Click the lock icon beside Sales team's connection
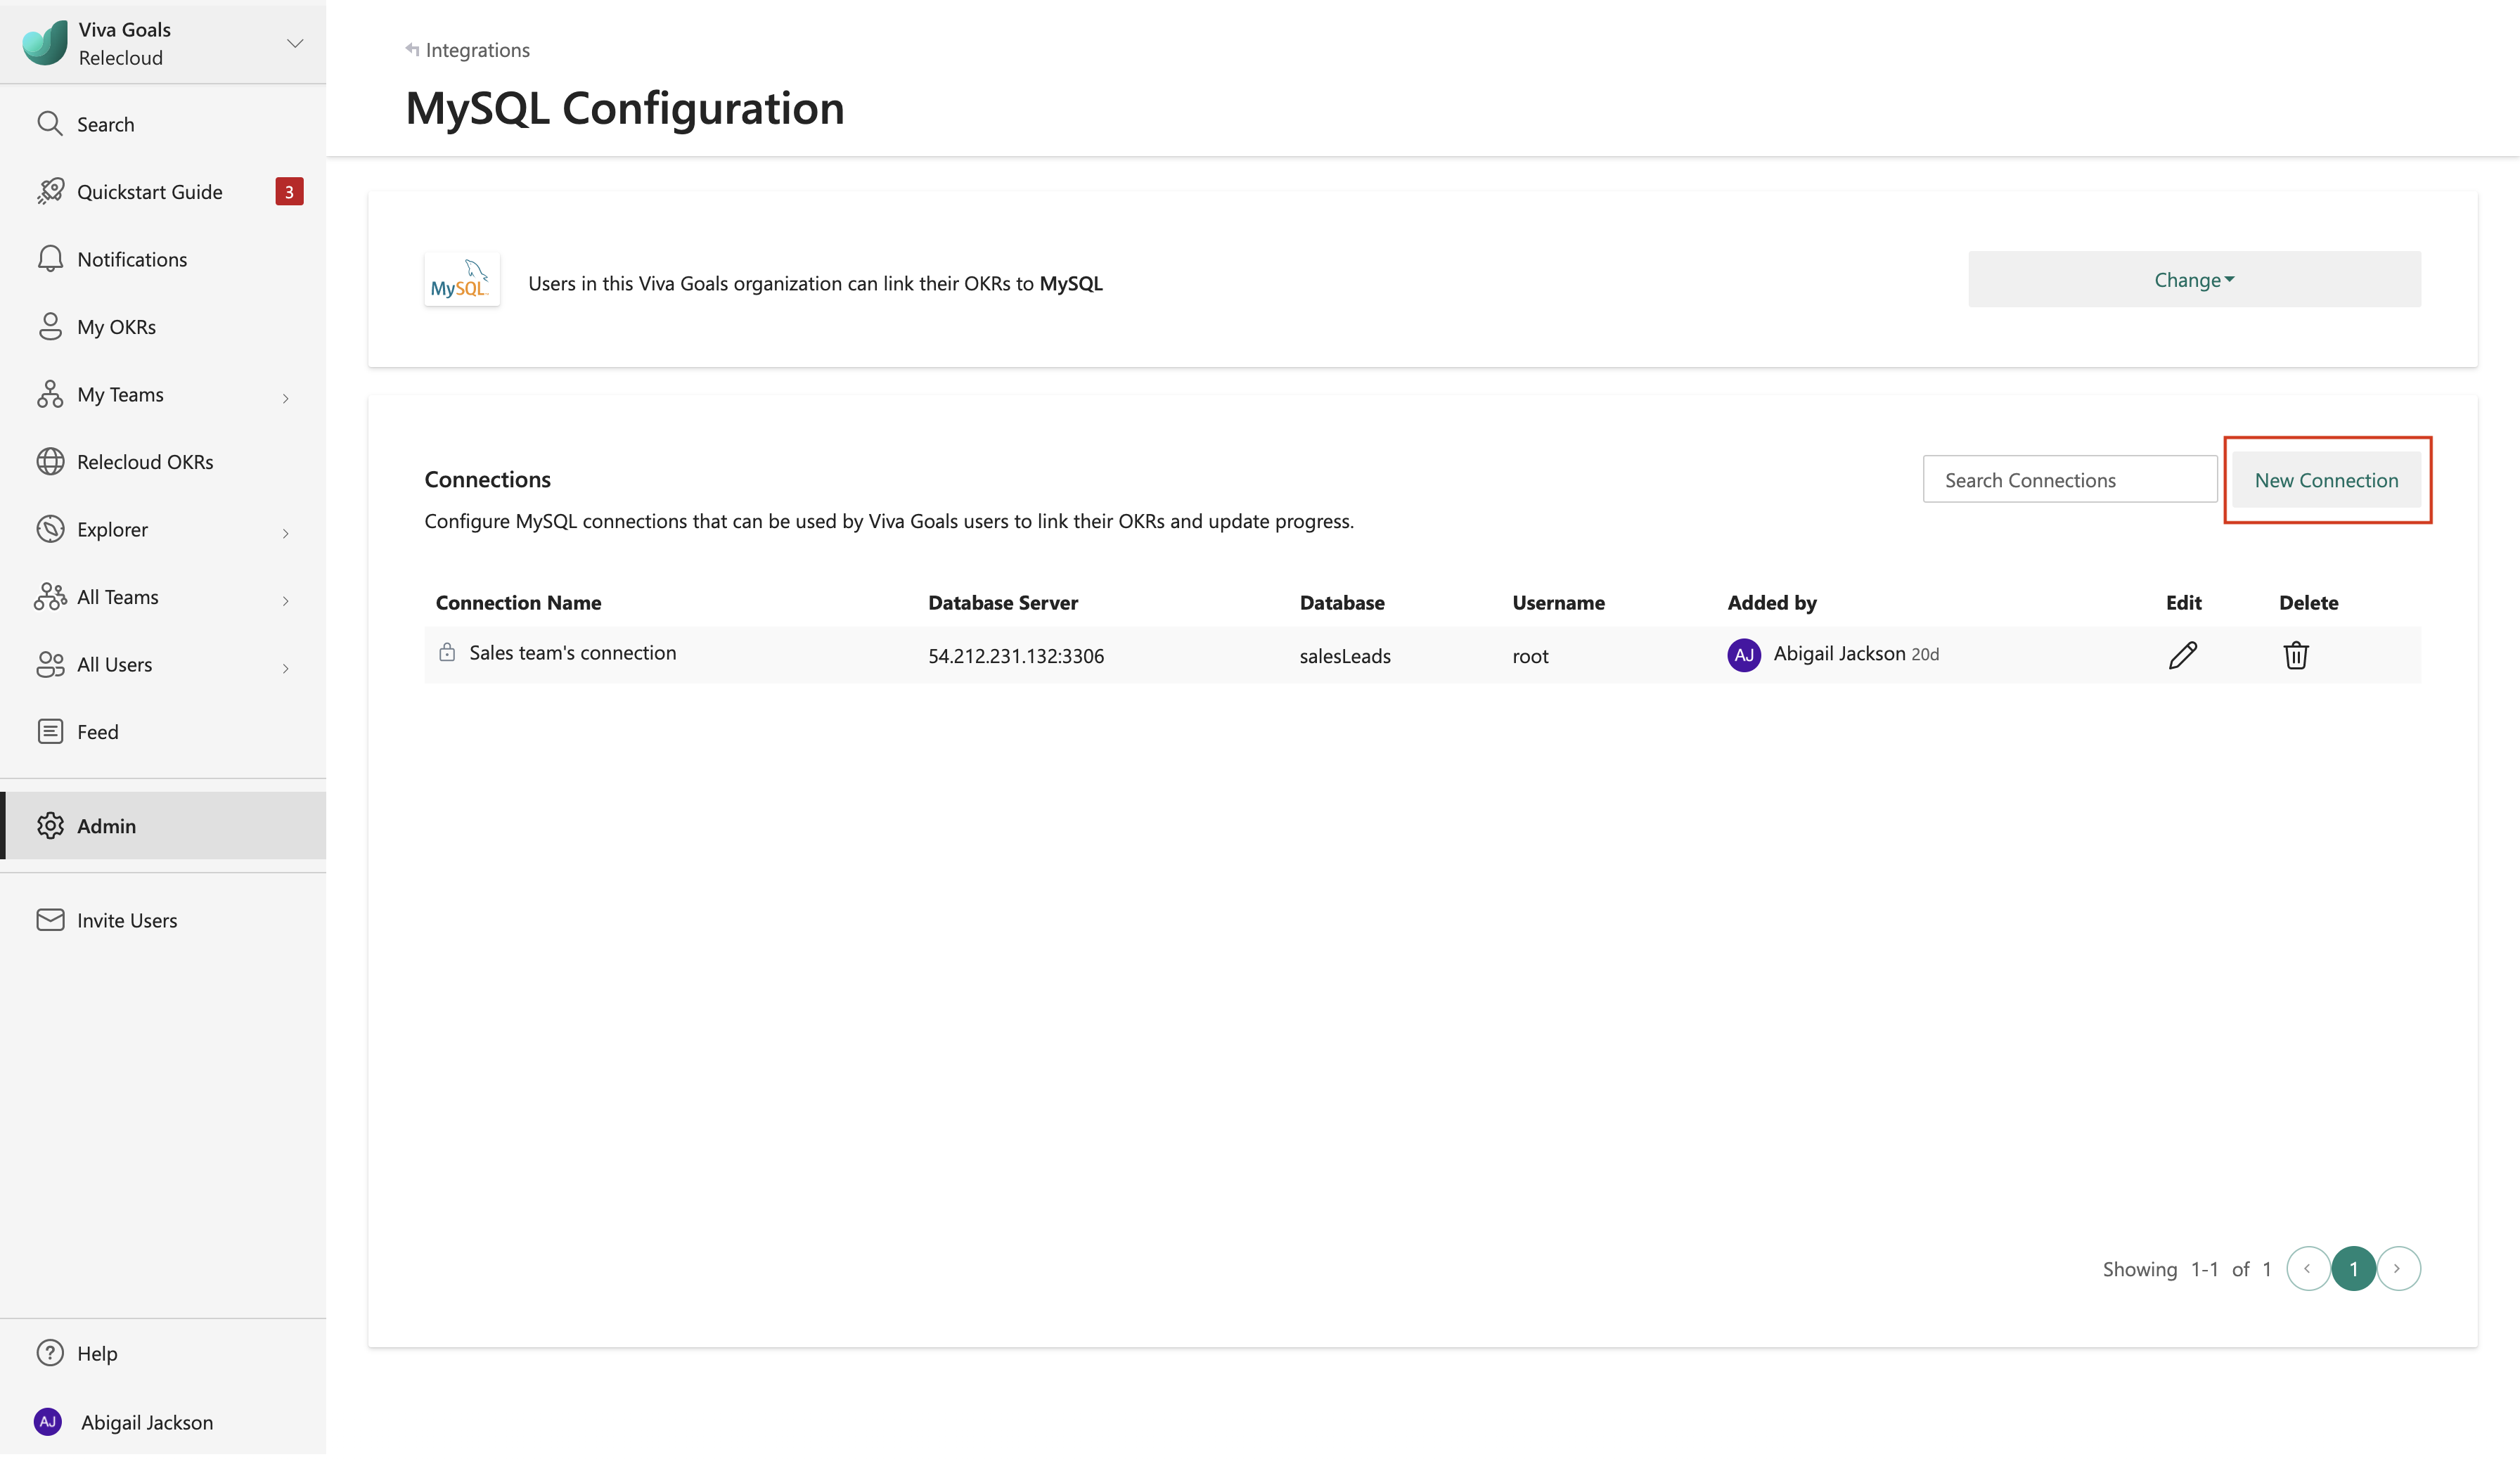 point(447,653)
